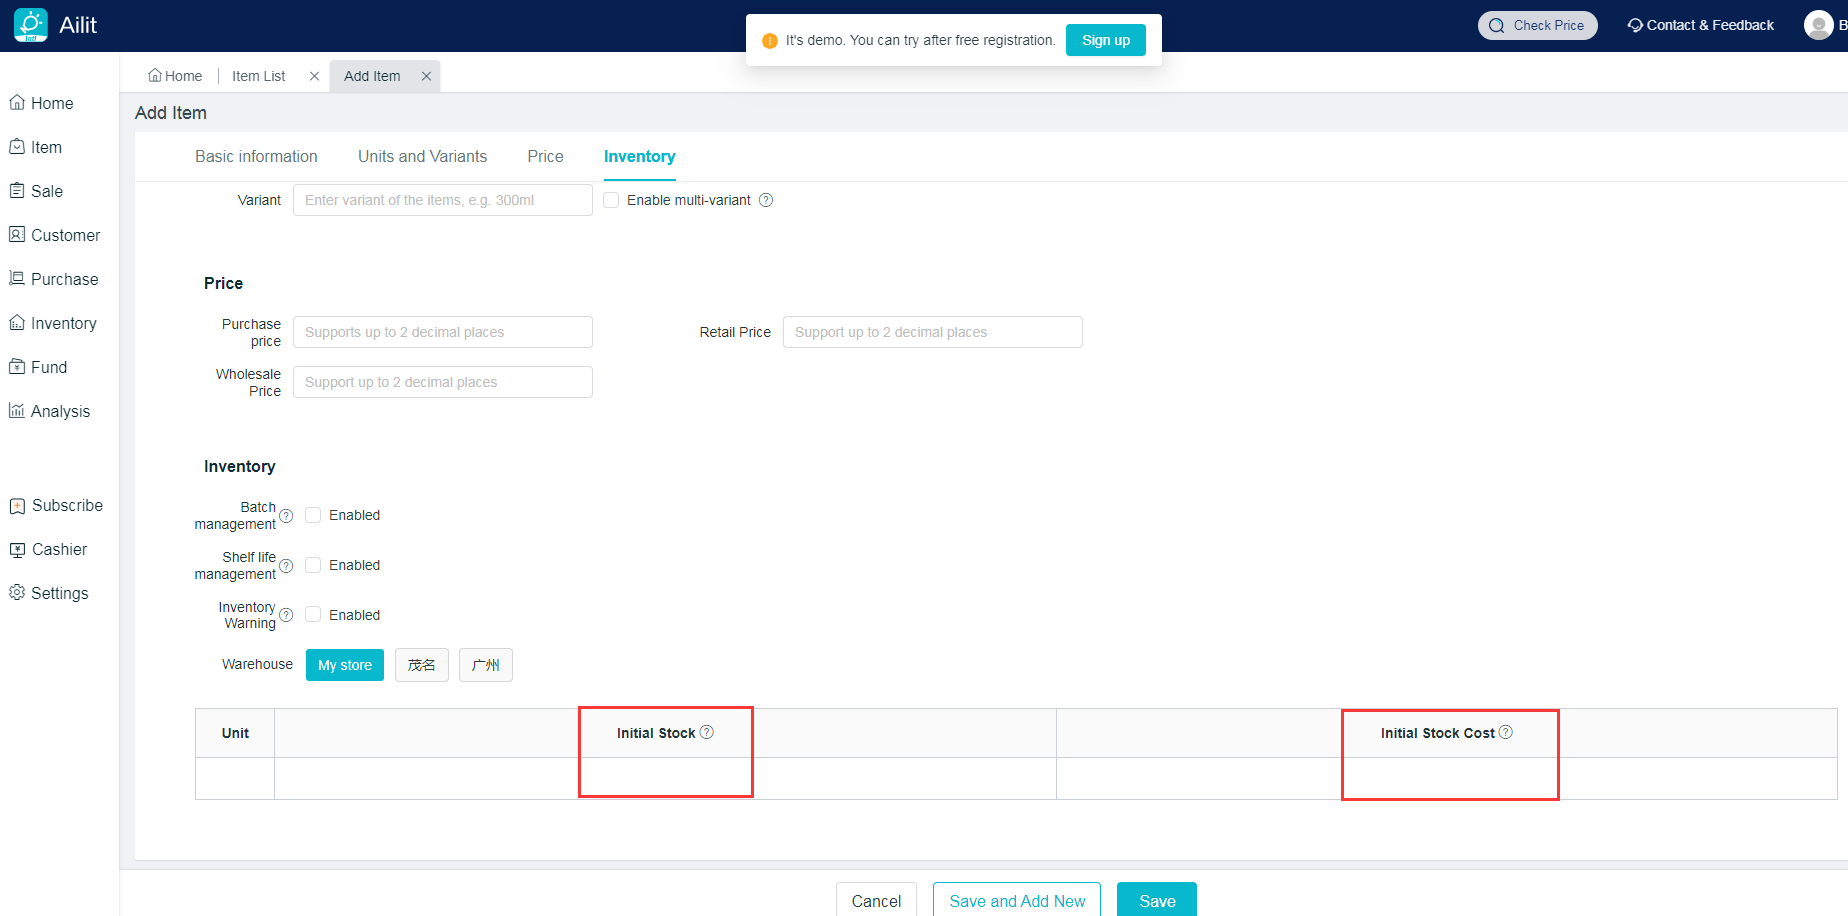The height and width of the screenshot is (916, 1848).
Task: Click the user avatar icon
Action: [x=1818, y=25]
